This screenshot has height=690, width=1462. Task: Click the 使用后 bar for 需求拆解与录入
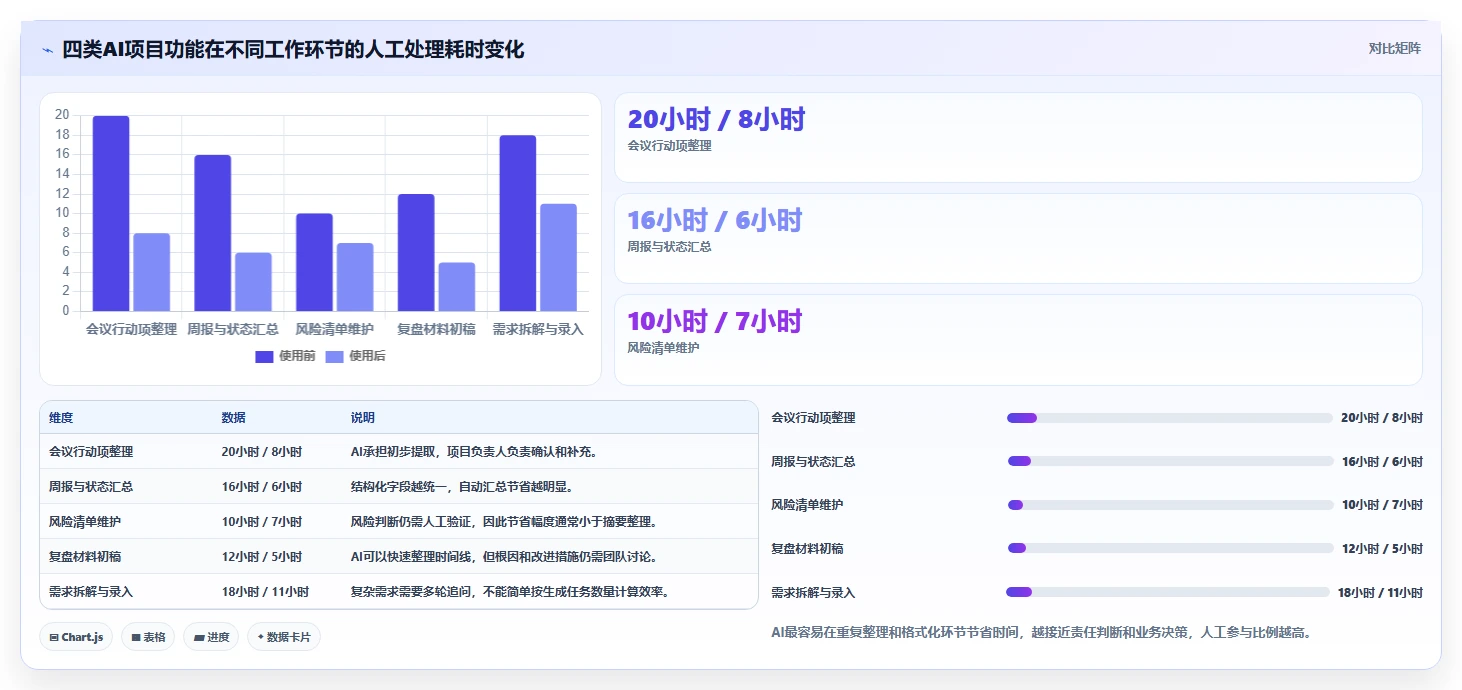click(x=559, y=257)
